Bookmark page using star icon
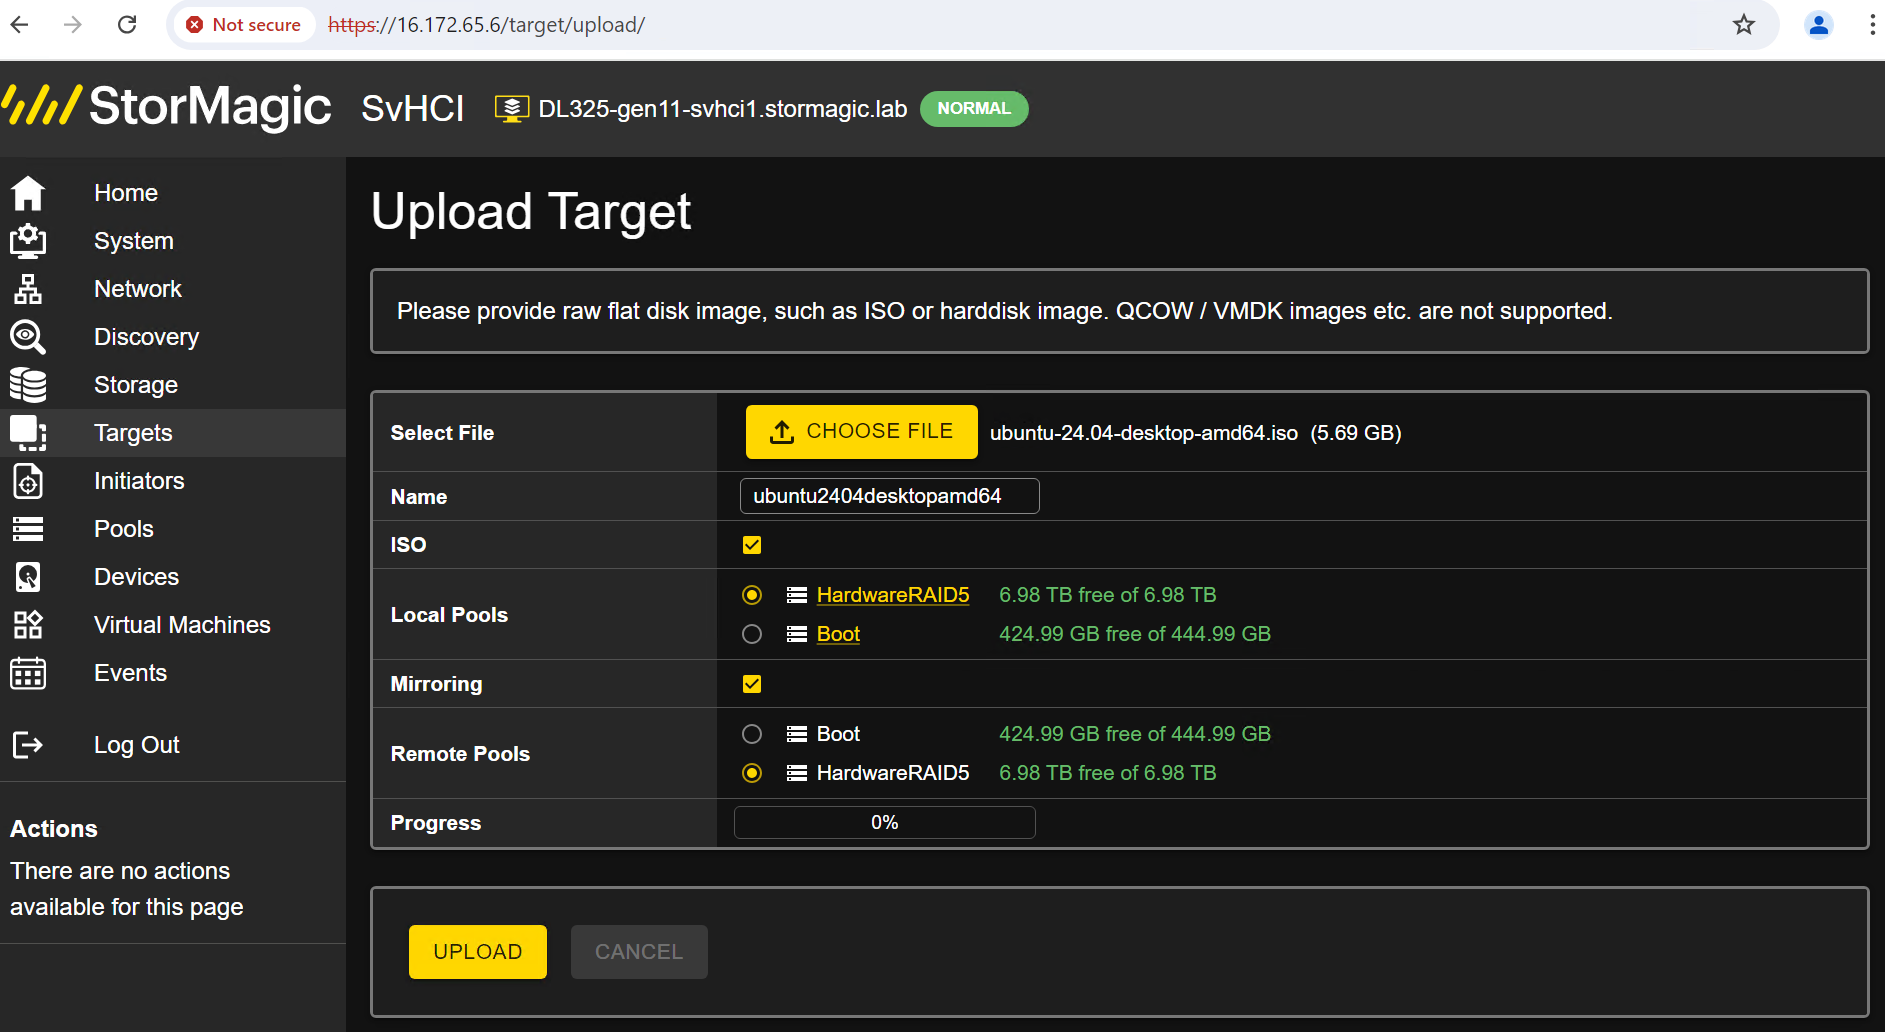This screenshot has height=1032, width=1885. pyautogui.click(x=1744, y=25)
